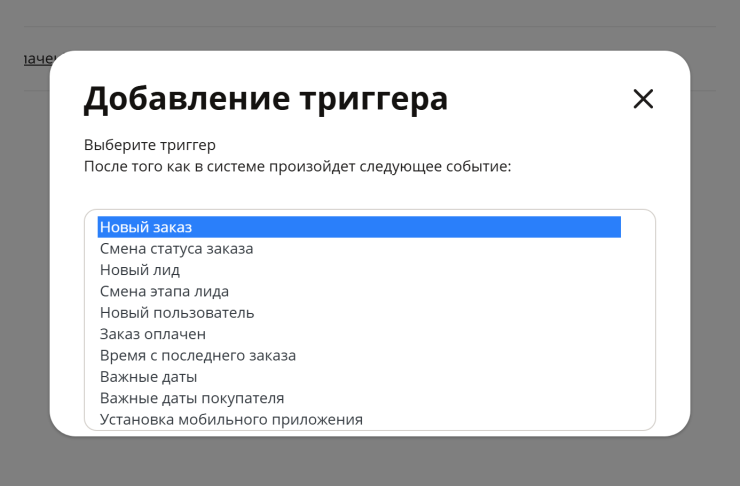Image resolution: width=740 pixels, height=486 pixels.
Task: Pick Важные даты покупателя trigger
Action: 359,398
